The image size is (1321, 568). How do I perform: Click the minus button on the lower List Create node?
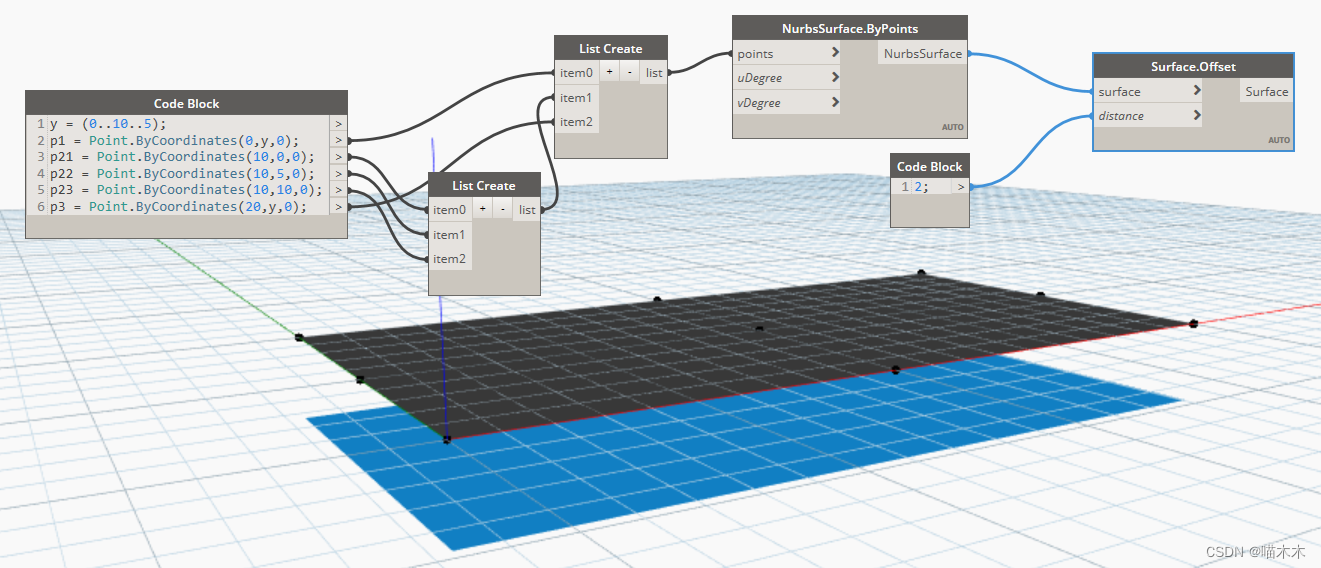[502, 210]
